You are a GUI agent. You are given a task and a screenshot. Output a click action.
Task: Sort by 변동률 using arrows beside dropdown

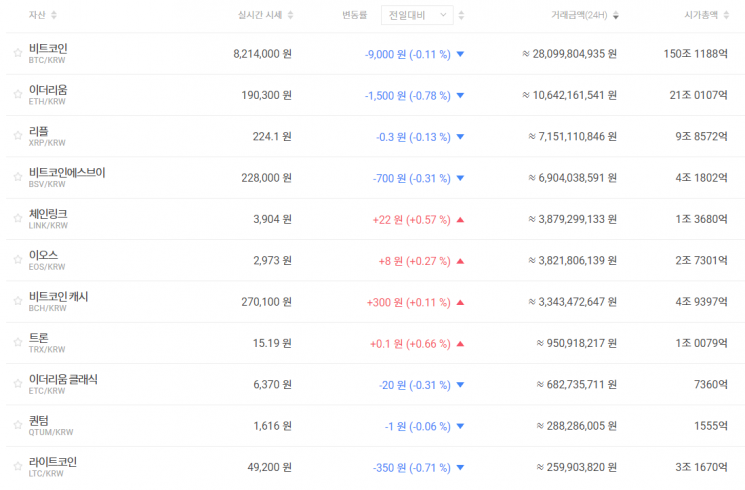pyautogui.click(x=461, y=15)
